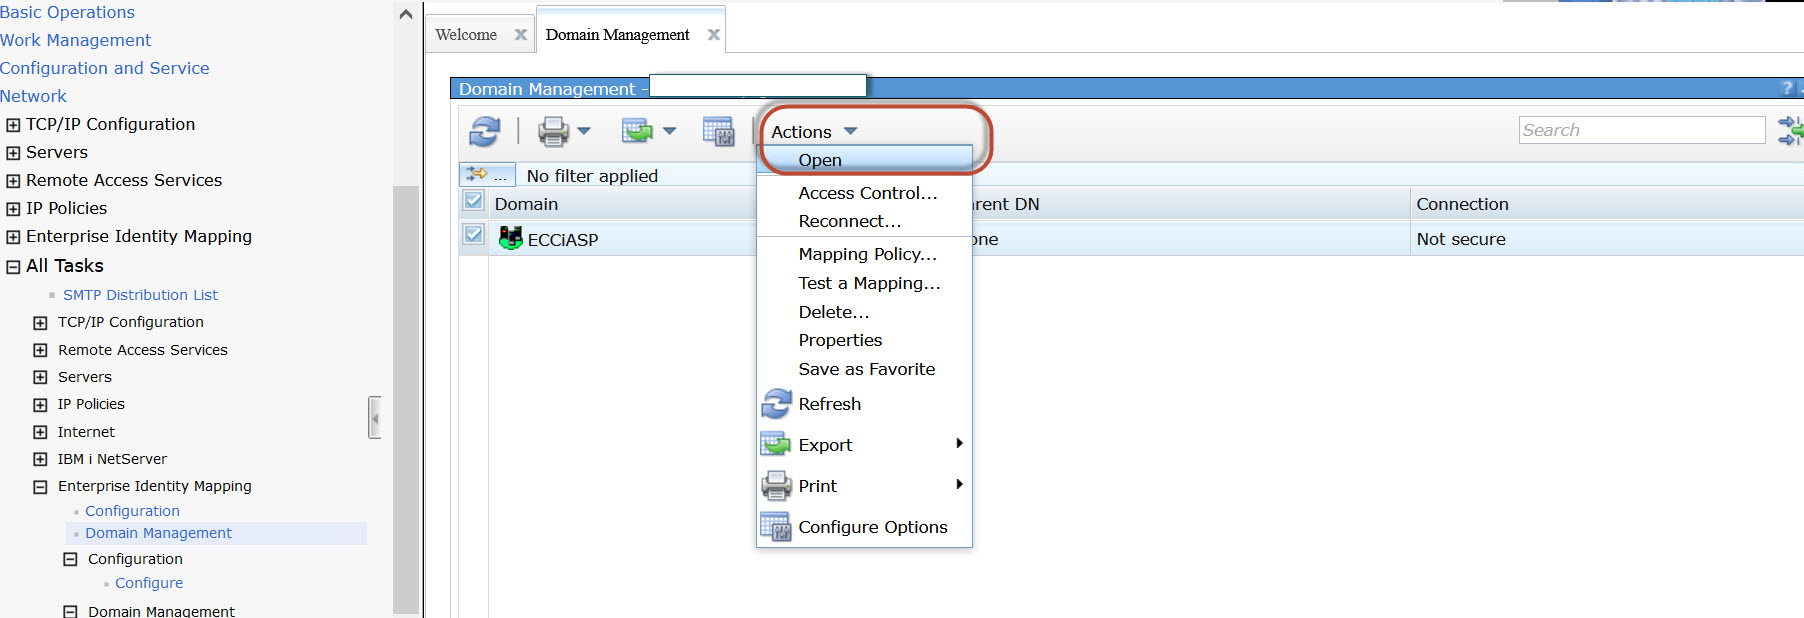Expand the TCP/IP Configuration tree node
Screen dimensions: 1804x618
click(13, 125)
